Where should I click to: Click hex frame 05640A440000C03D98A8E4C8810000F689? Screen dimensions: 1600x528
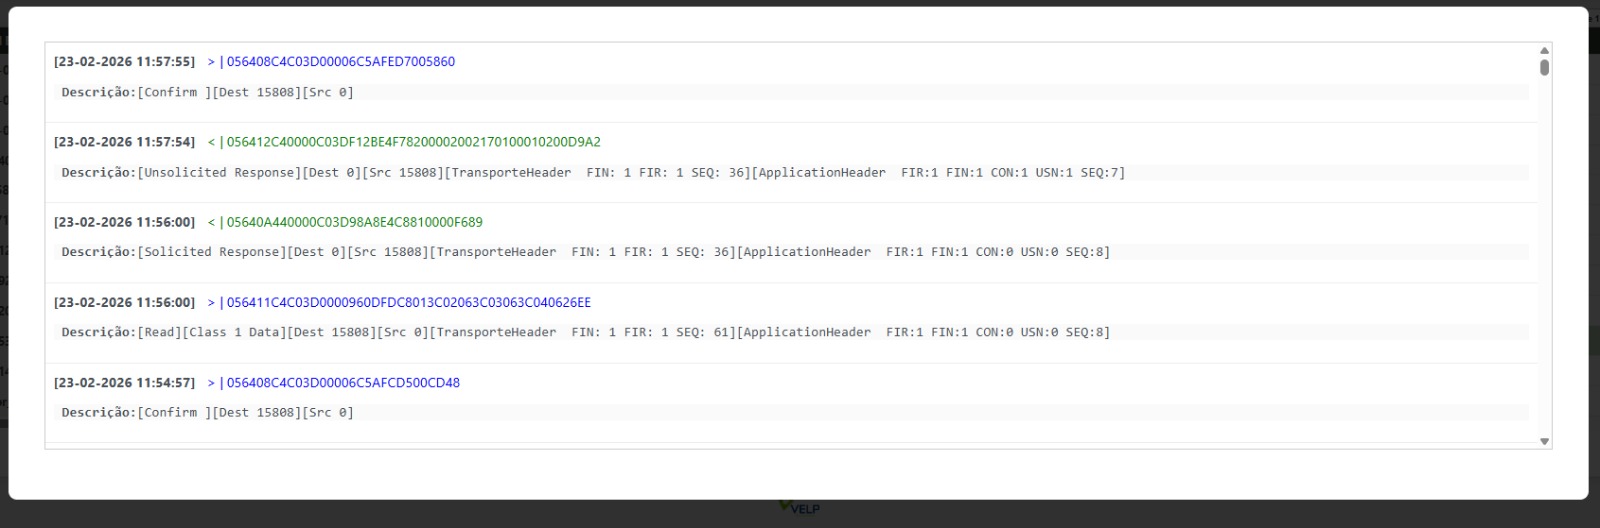click(354, 222)
